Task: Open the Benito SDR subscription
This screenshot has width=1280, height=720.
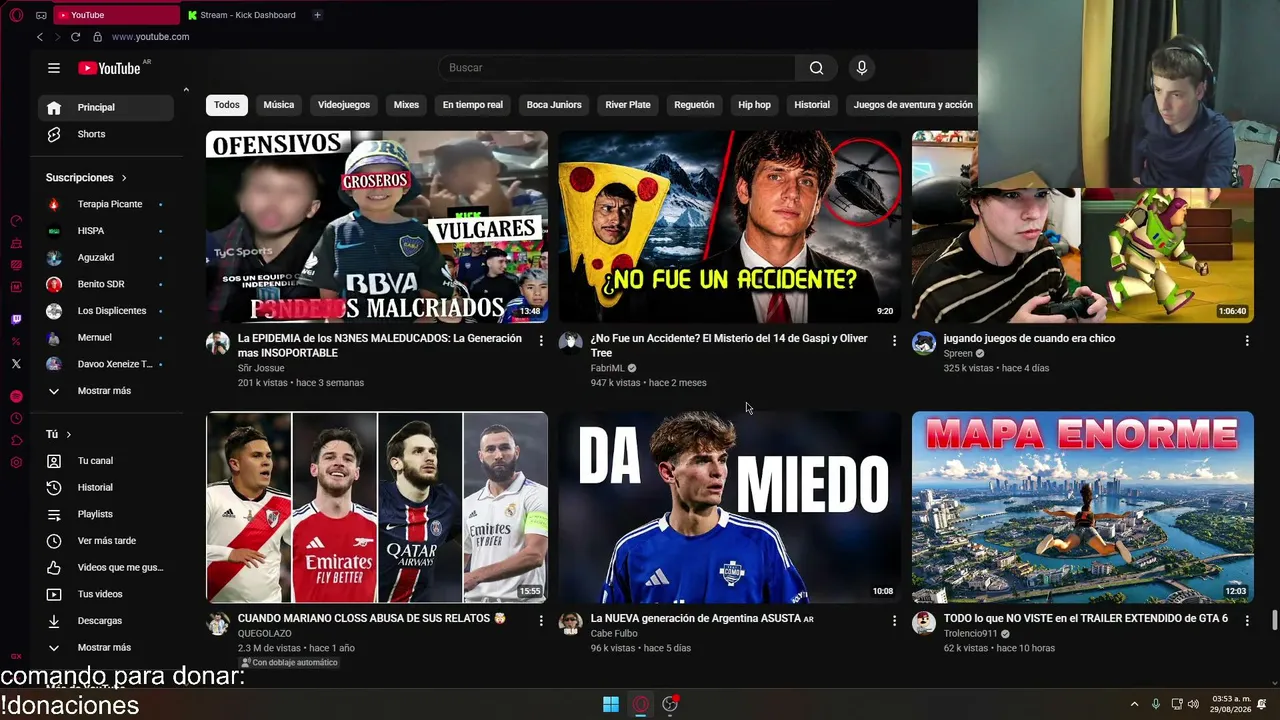Action: click(106, 284)
